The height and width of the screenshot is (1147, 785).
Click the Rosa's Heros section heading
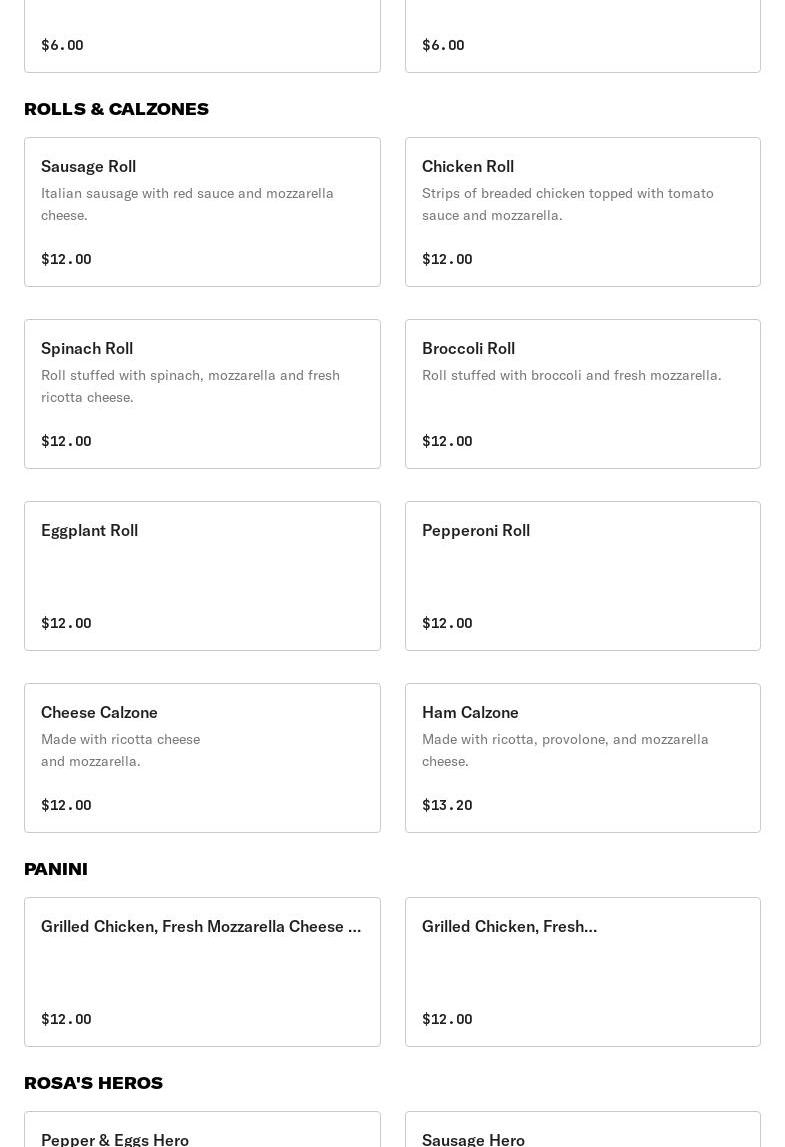pos(93,1083)
